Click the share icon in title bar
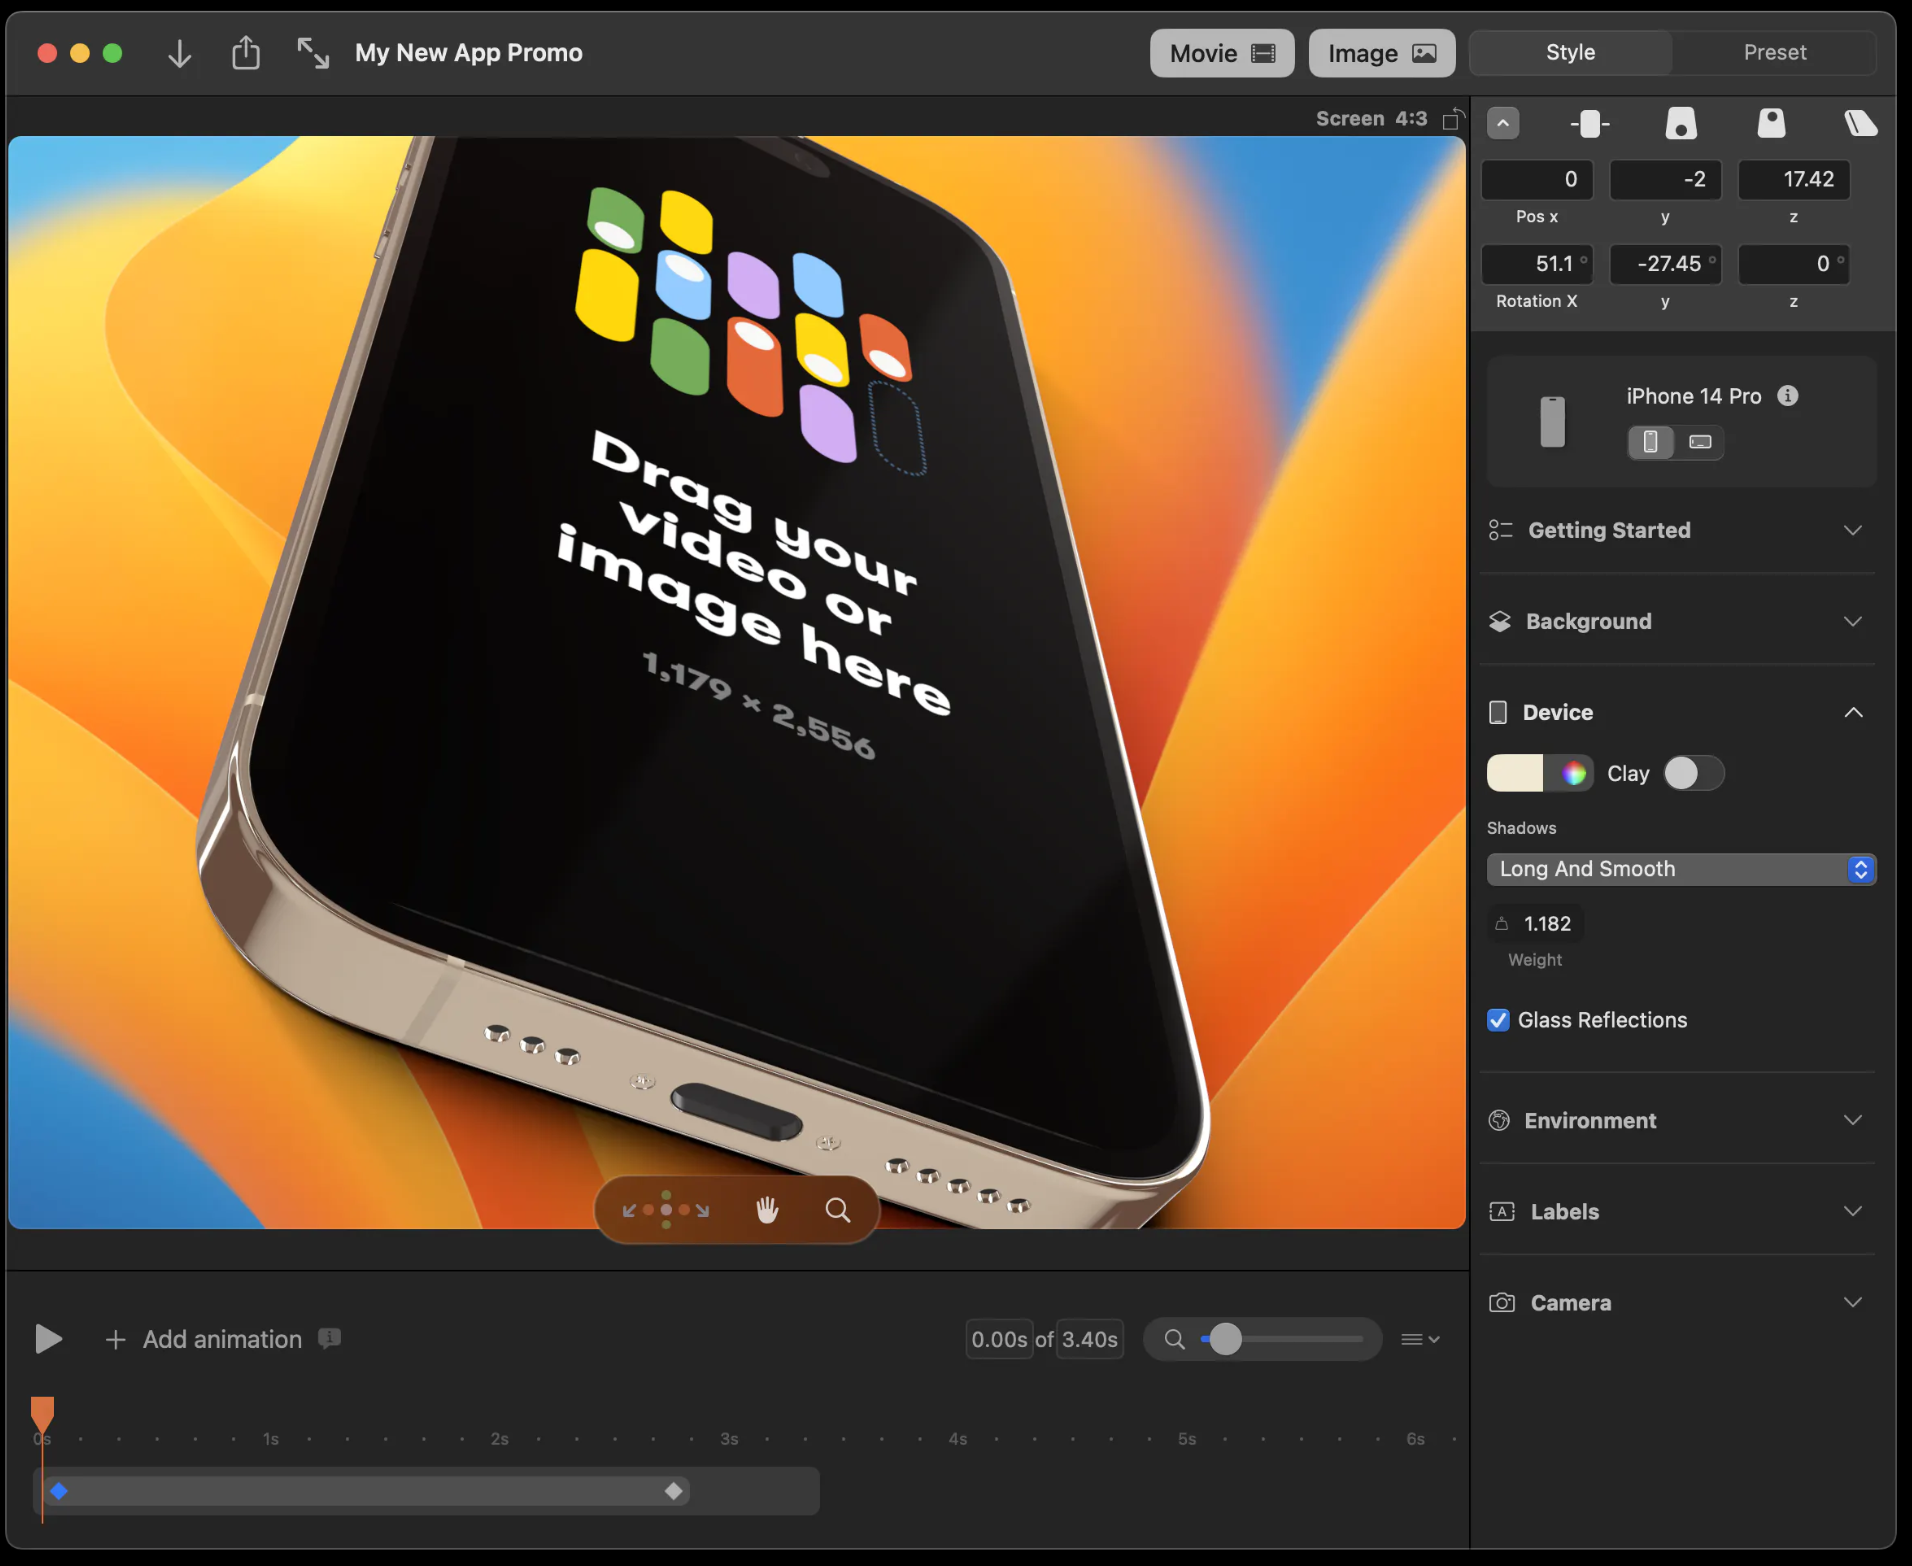The image size is (1912, 1566). (x=246, y=52)
